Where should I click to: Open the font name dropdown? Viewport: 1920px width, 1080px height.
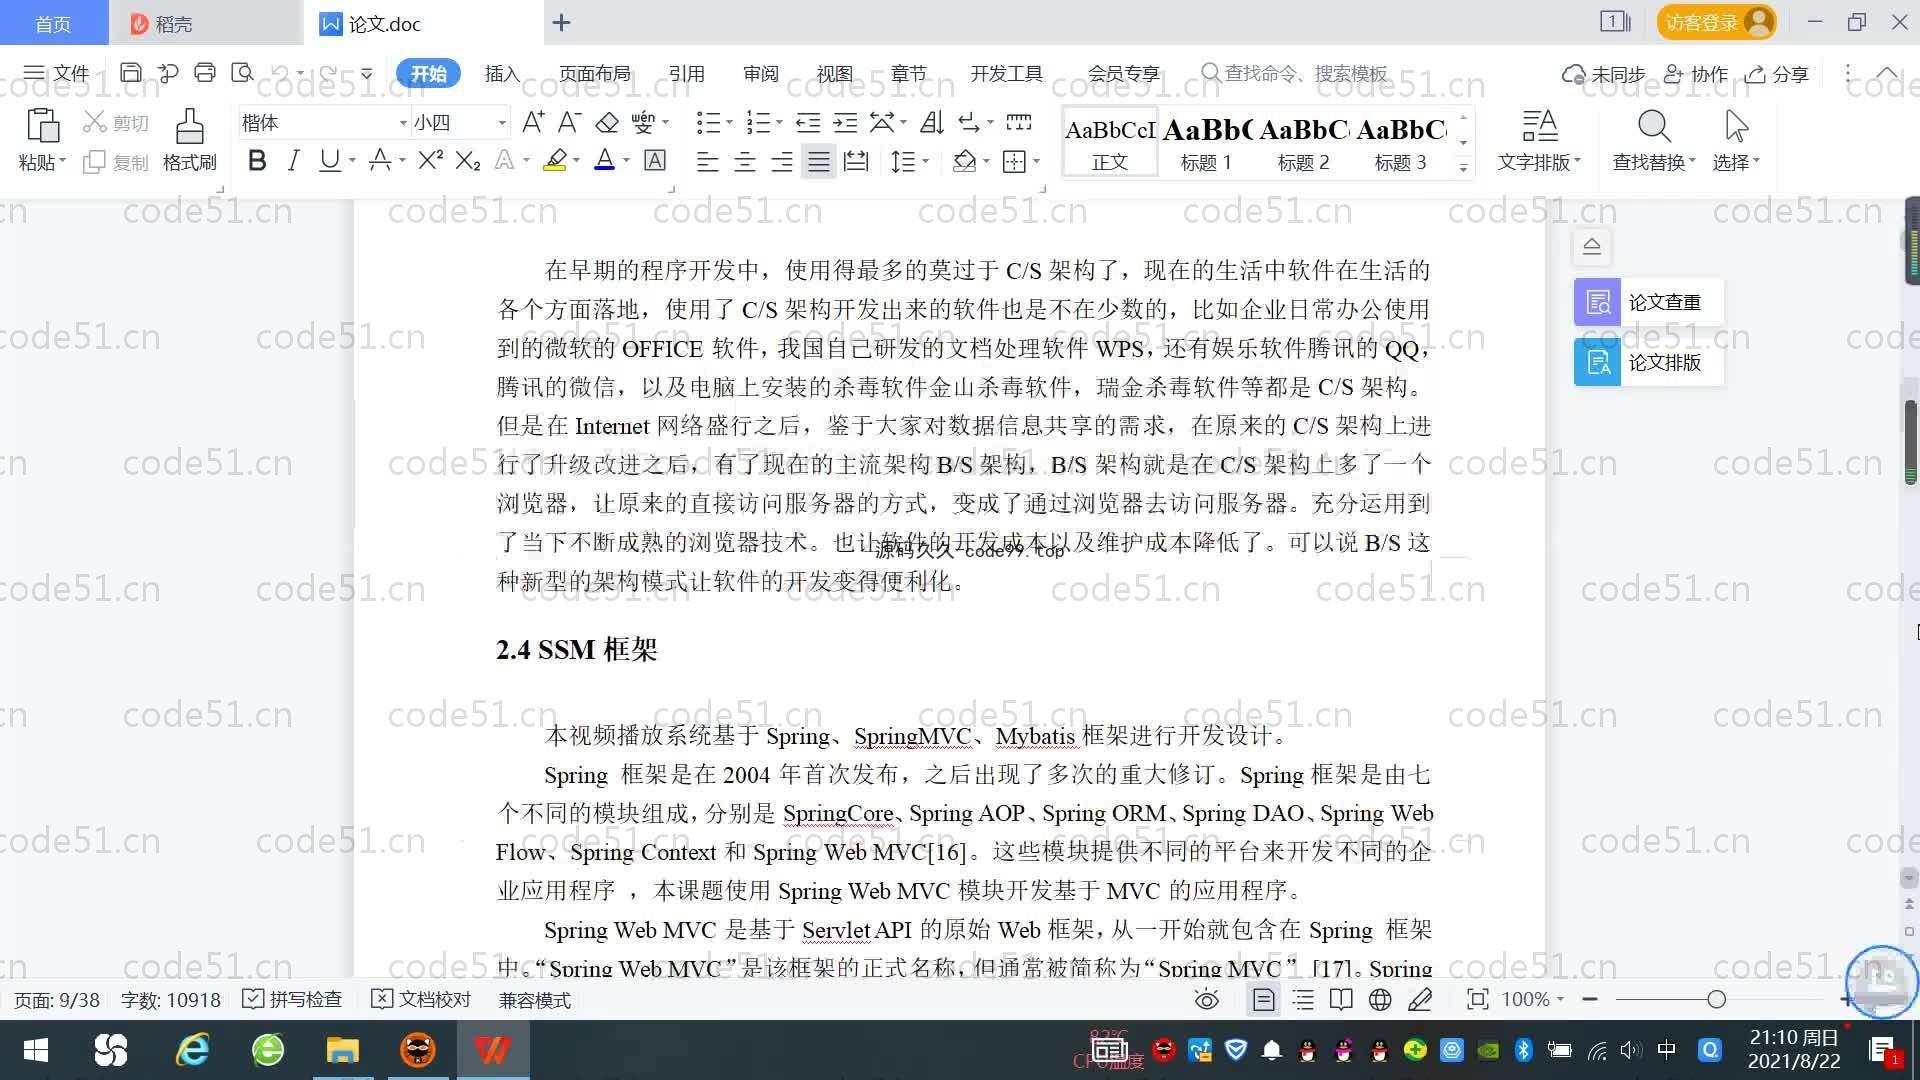pyautogui.click(x=403, y=122)
